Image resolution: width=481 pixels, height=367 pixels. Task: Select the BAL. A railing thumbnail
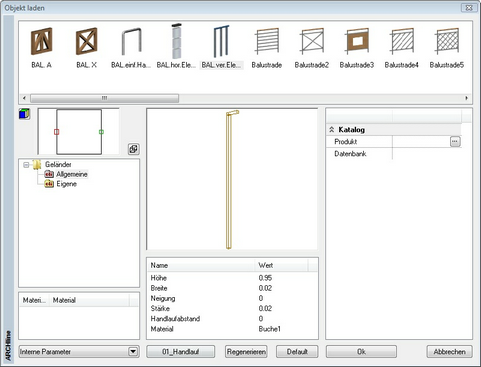point(42,41)
